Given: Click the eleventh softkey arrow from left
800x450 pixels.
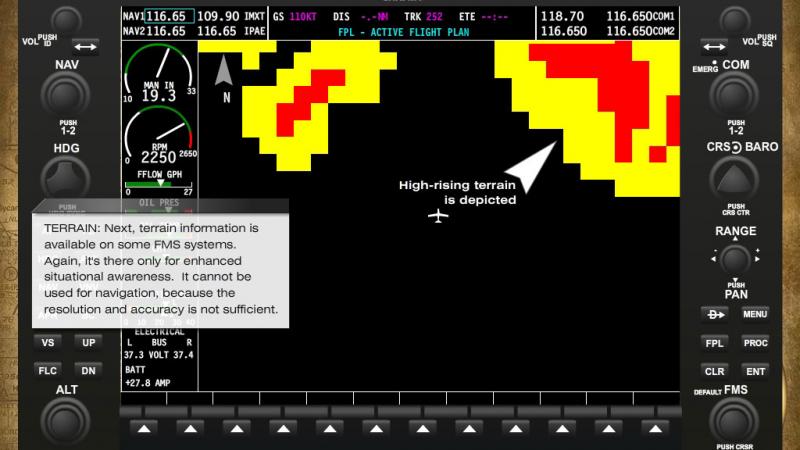Looking at the screenshot, I should click(x=608, y=429).
